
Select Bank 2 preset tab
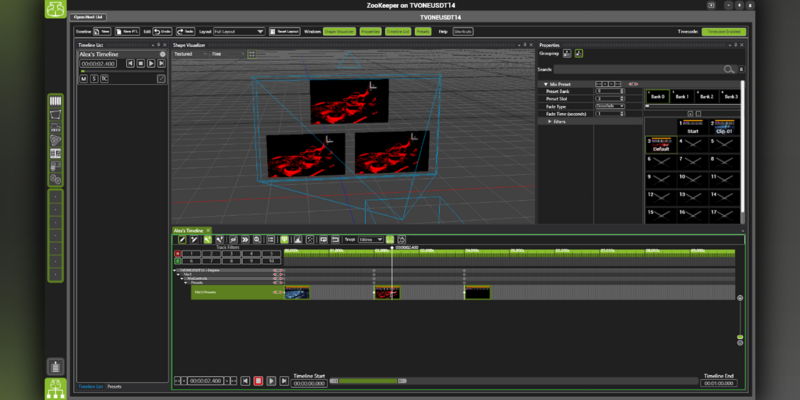tap(706, 96)
